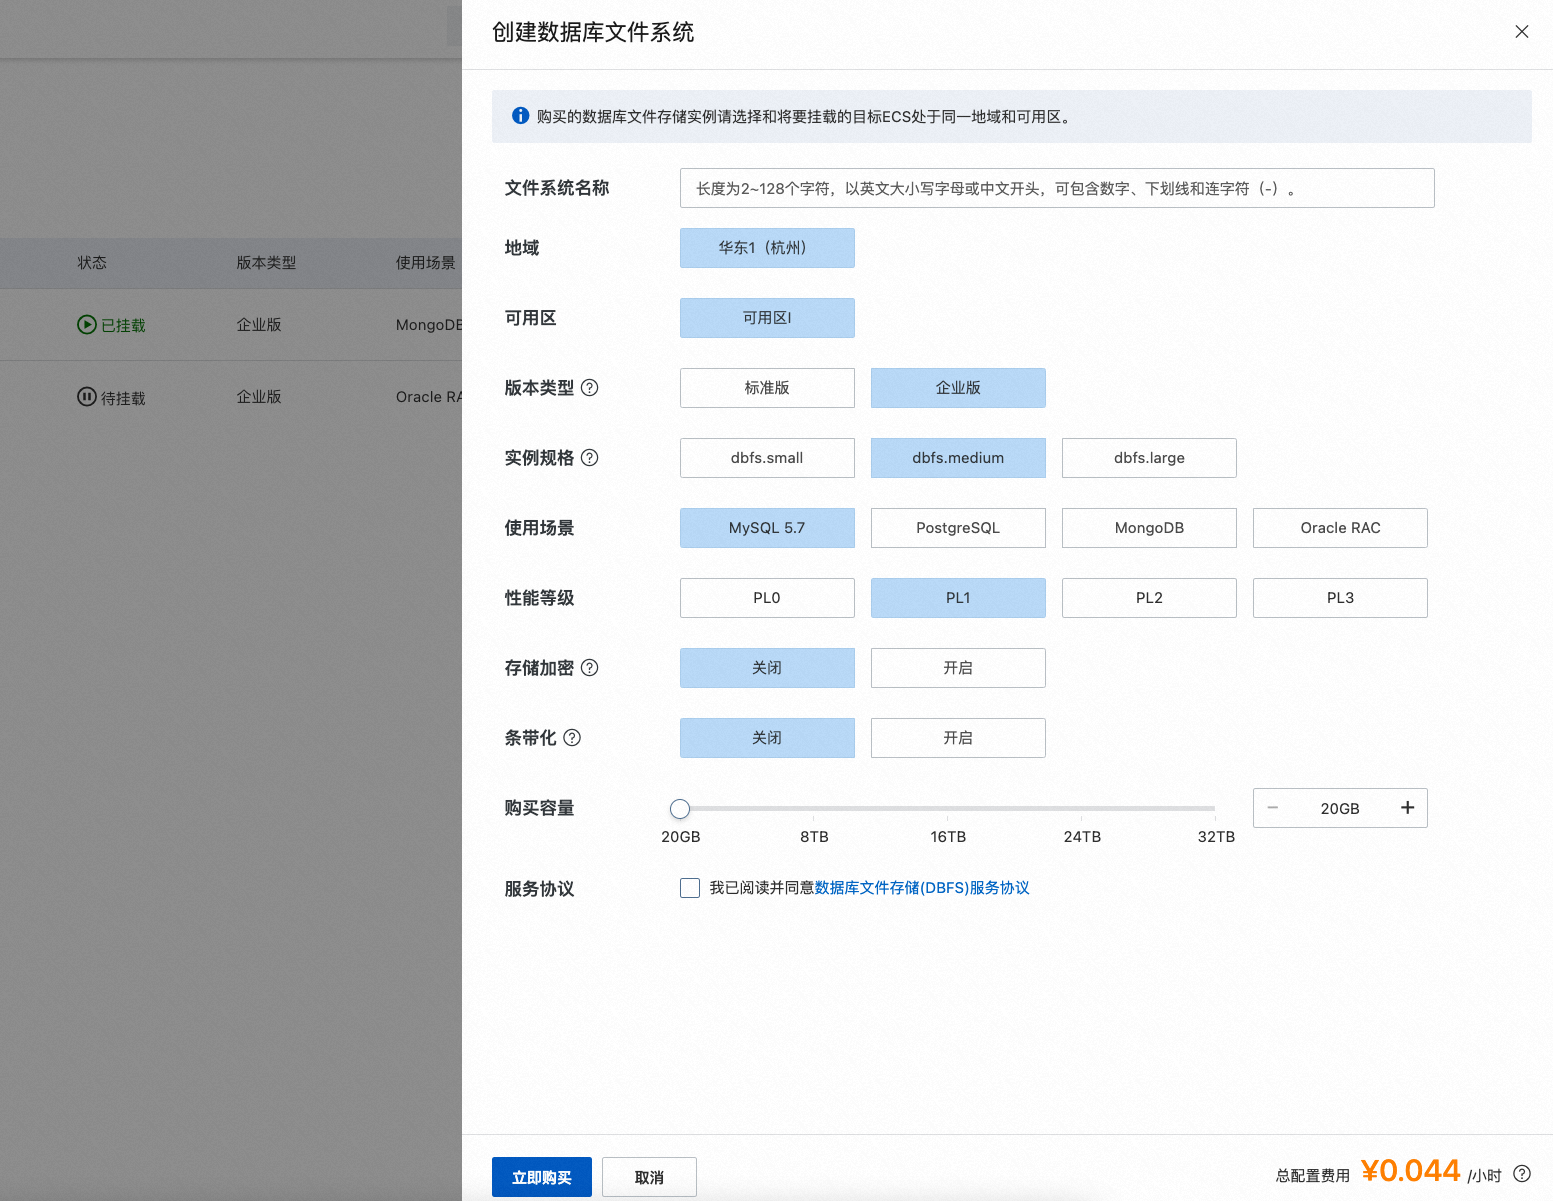
Task: Select PL0 performance level
Action: 767,598
